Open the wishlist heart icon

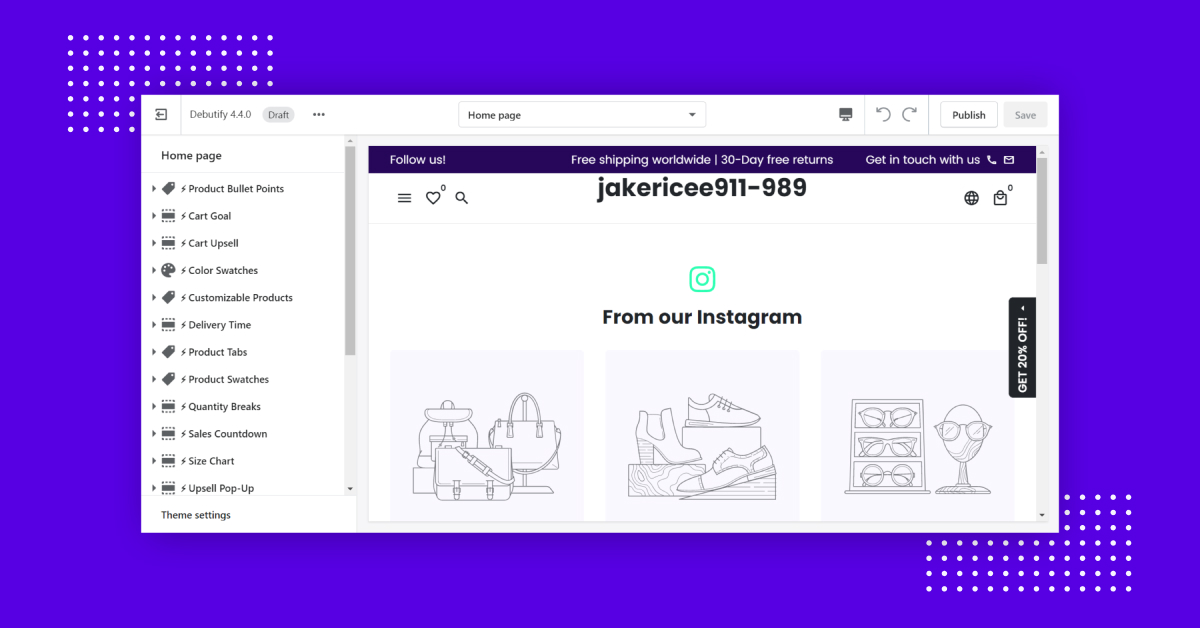pyautogui.click(x=433, y=198)
